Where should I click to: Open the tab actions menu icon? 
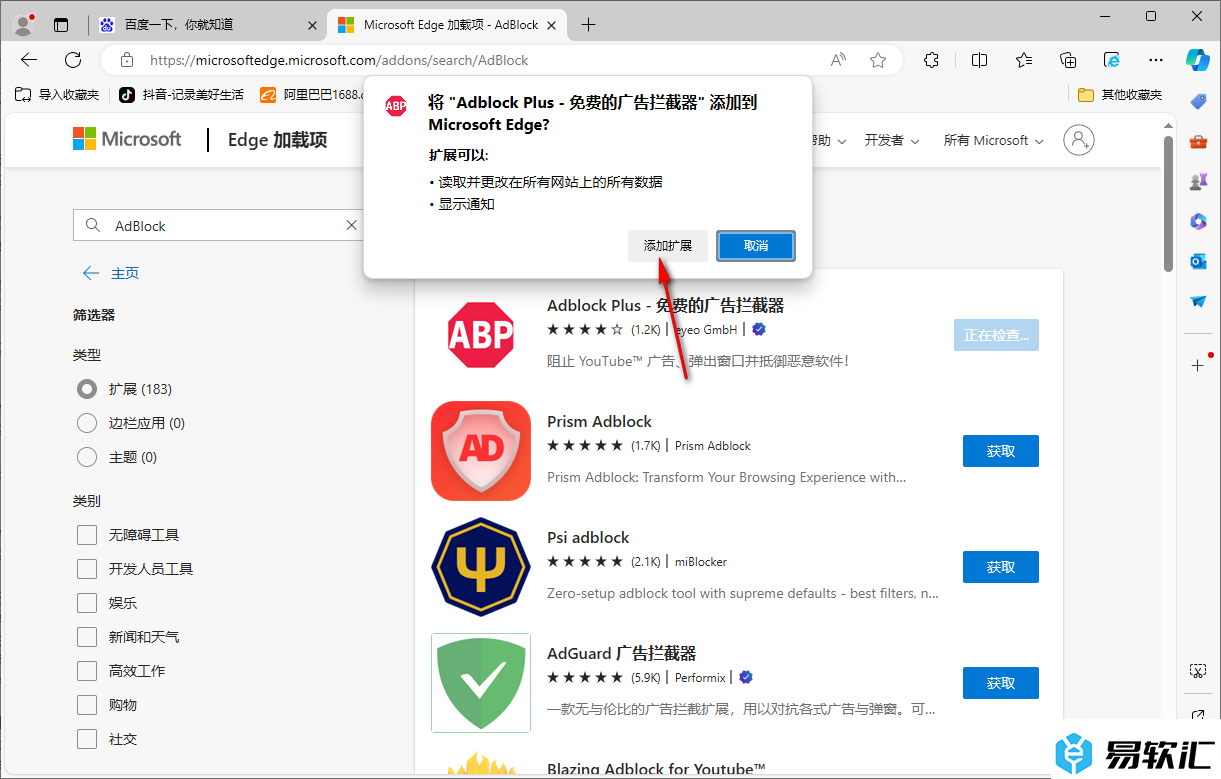coord(62,25)
